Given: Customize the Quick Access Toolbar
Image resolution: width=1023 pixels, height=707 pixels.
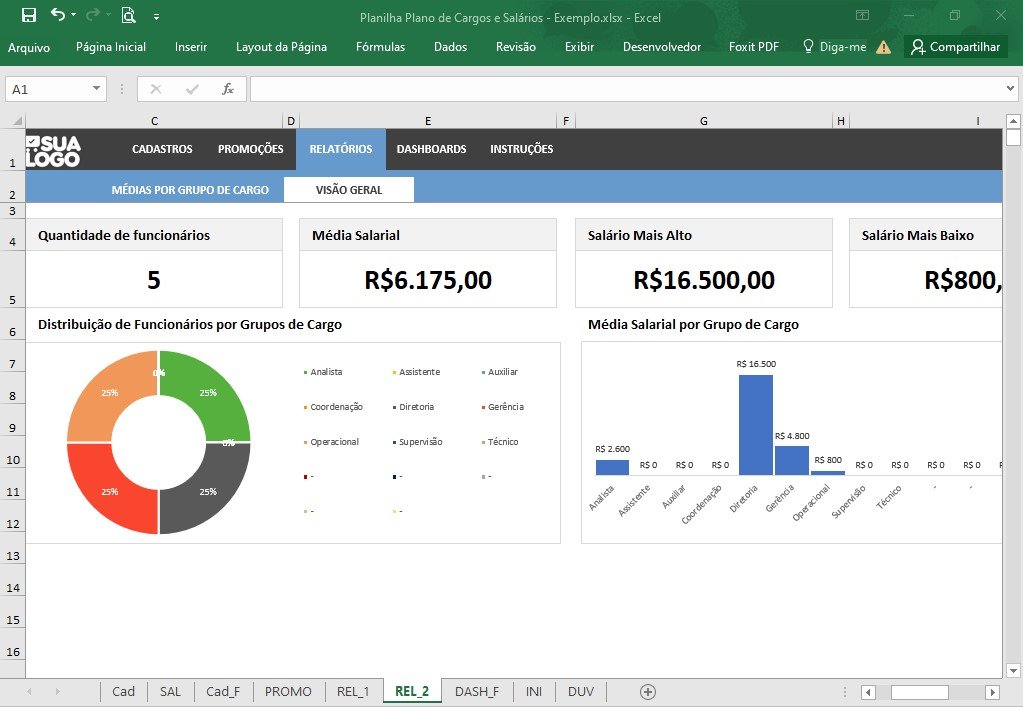Looking at the screenshot, I should click(x=157, y=17).
